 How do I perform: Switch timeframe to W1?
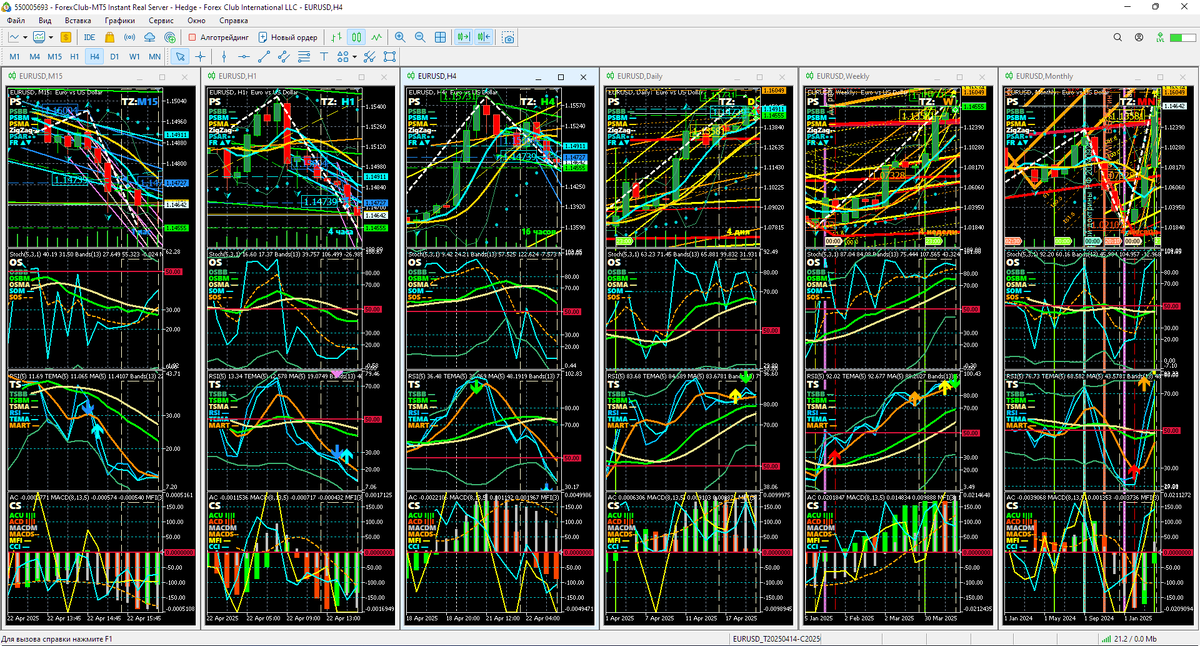click(135, 57)
